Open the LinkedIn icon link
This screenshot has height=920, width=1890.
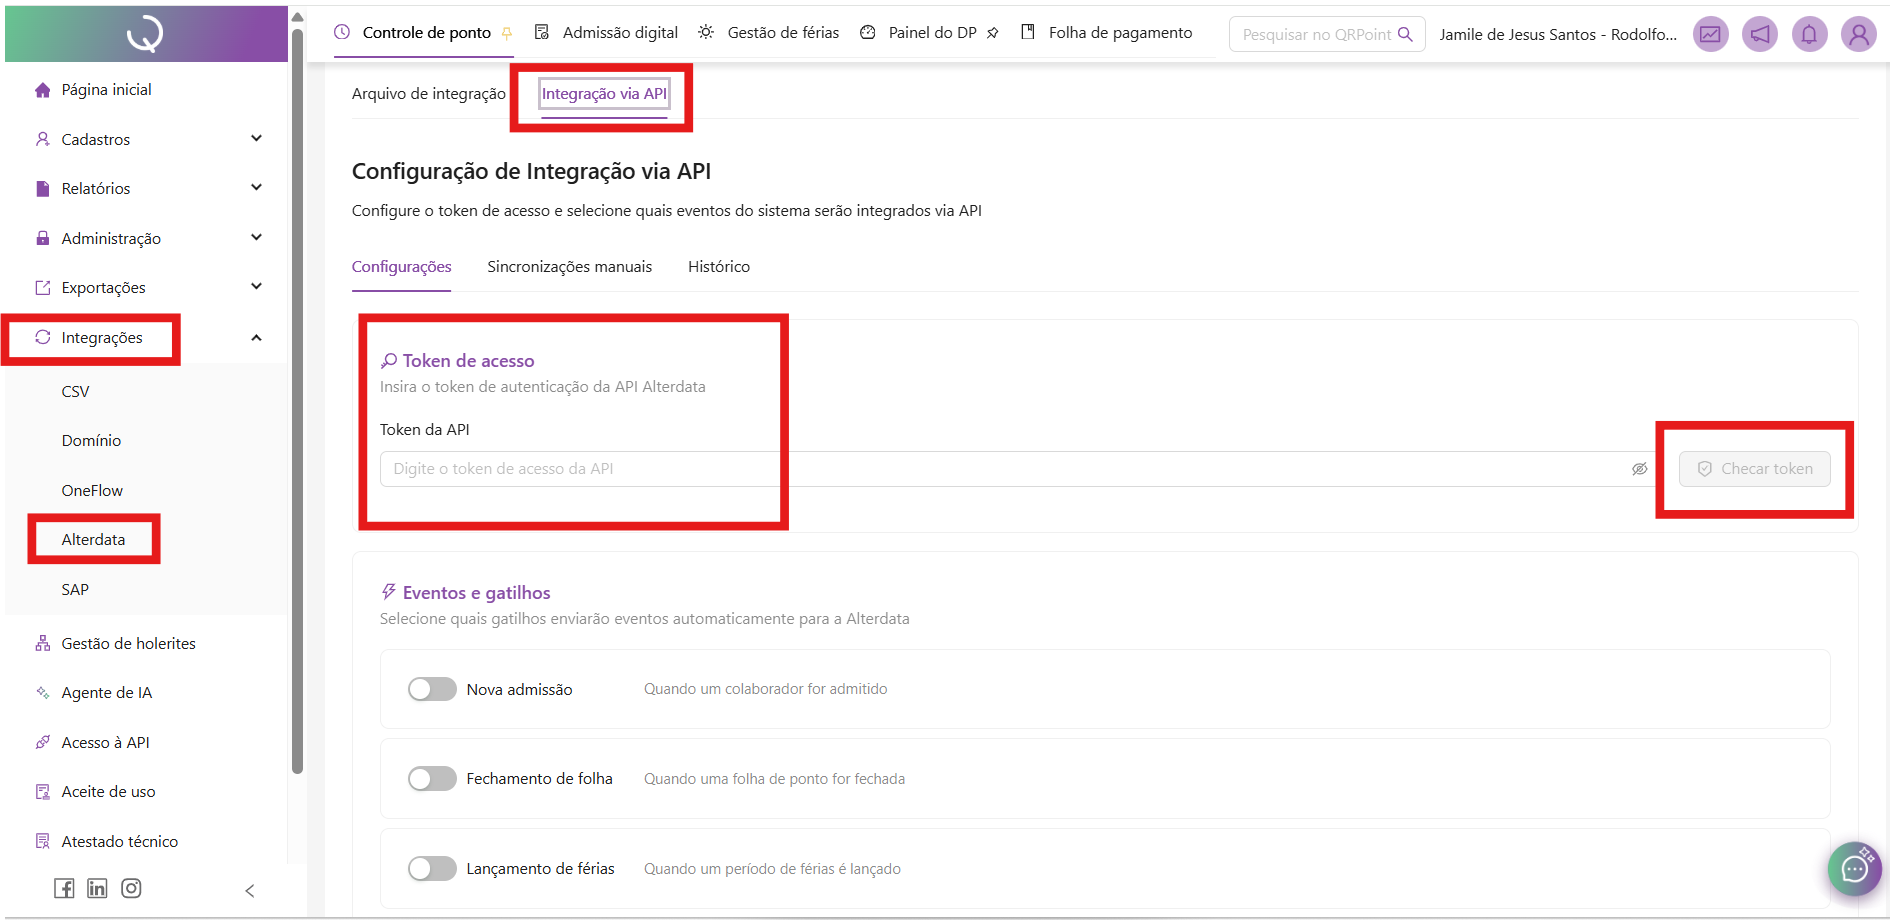pyautogui.click(x=97, y=888)
